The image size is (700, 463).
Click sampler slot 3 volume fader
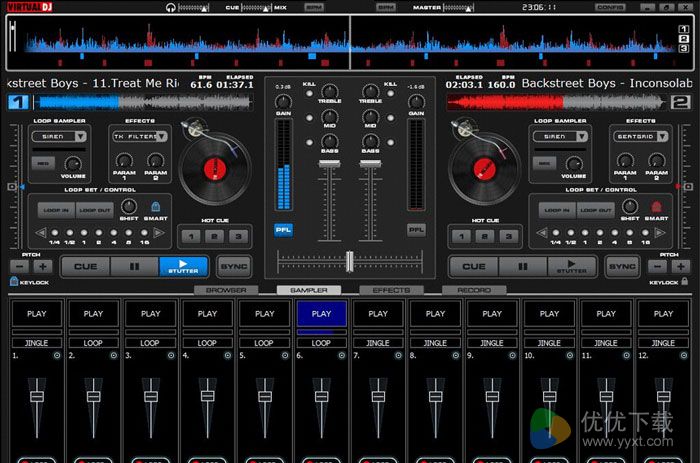[x=150, y=396]
